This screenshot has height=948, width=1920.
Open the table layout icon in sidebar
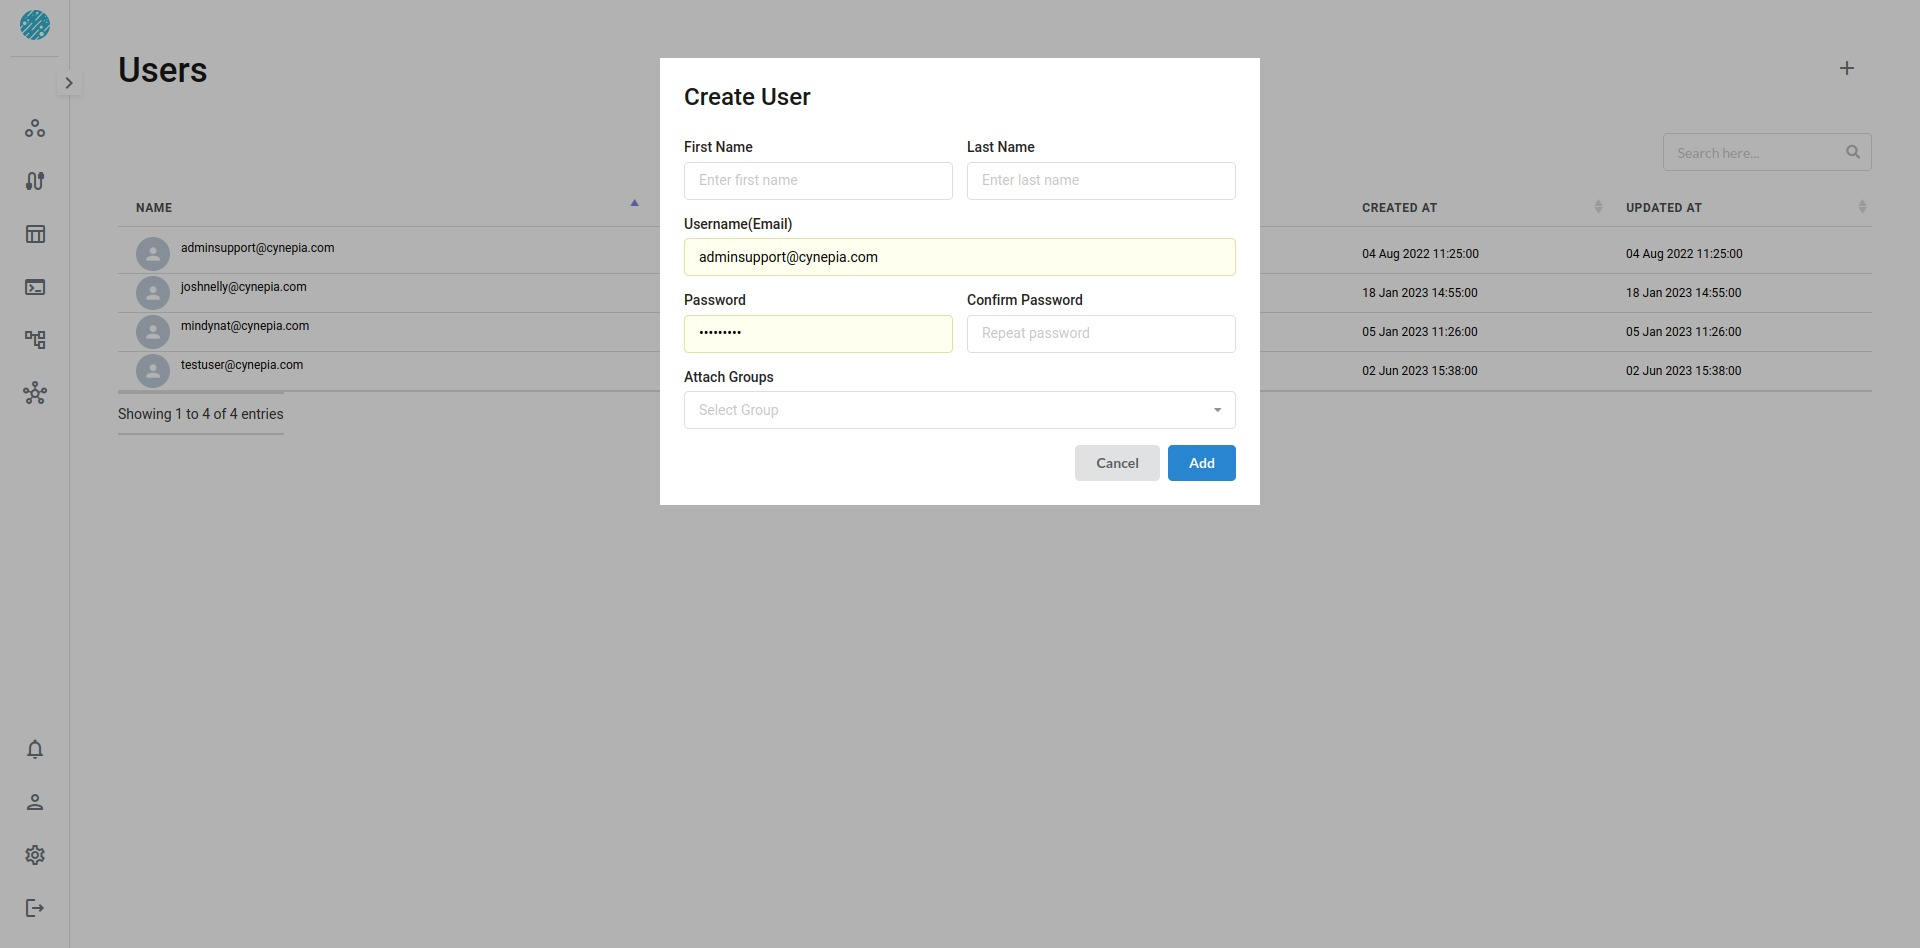point(35,234)
